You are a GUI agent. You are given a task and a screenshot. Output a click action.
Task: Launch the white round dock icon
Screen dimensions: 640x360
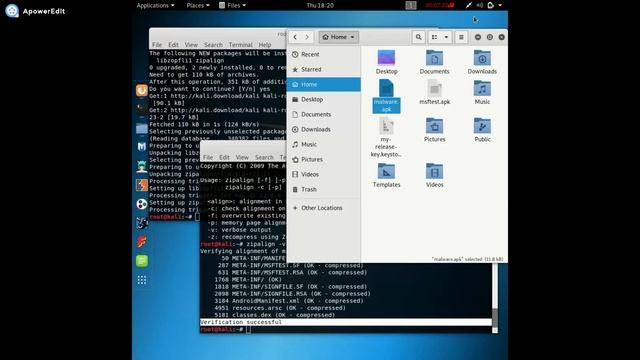coord(142,204)
